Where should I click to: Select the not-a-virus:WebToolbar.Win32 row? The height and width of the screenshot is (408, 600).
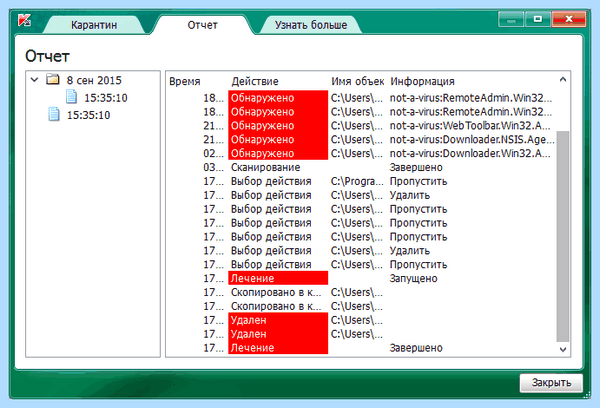click(362, 126)
